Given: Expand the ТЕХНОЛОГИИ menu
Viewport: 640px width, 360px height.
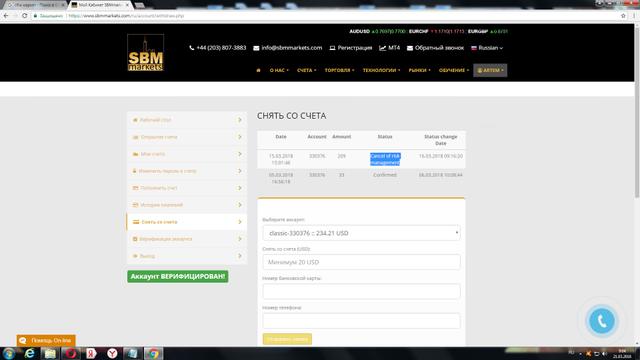Looking at the screenshot, I should pos(382,70).
